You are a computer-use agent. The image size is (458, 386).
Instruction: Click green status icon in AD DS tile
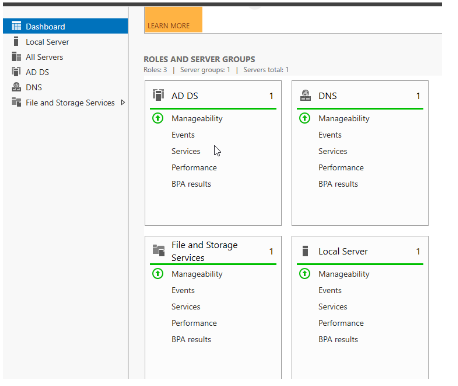(158, 118)
